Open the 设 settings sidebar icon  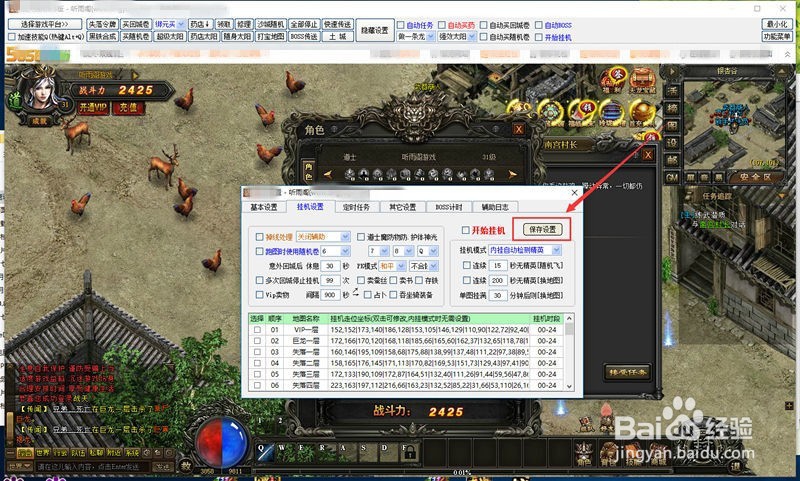tap(672, 143)
